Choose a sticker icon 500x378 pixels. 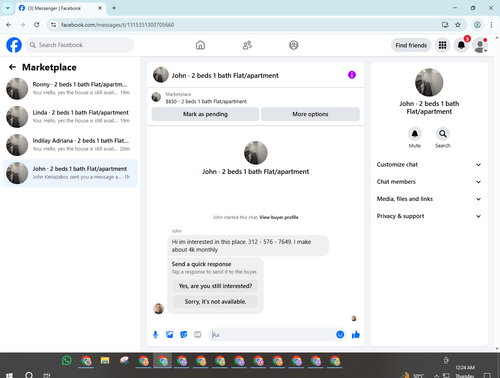pyautogui.click(x=184, y=334)
